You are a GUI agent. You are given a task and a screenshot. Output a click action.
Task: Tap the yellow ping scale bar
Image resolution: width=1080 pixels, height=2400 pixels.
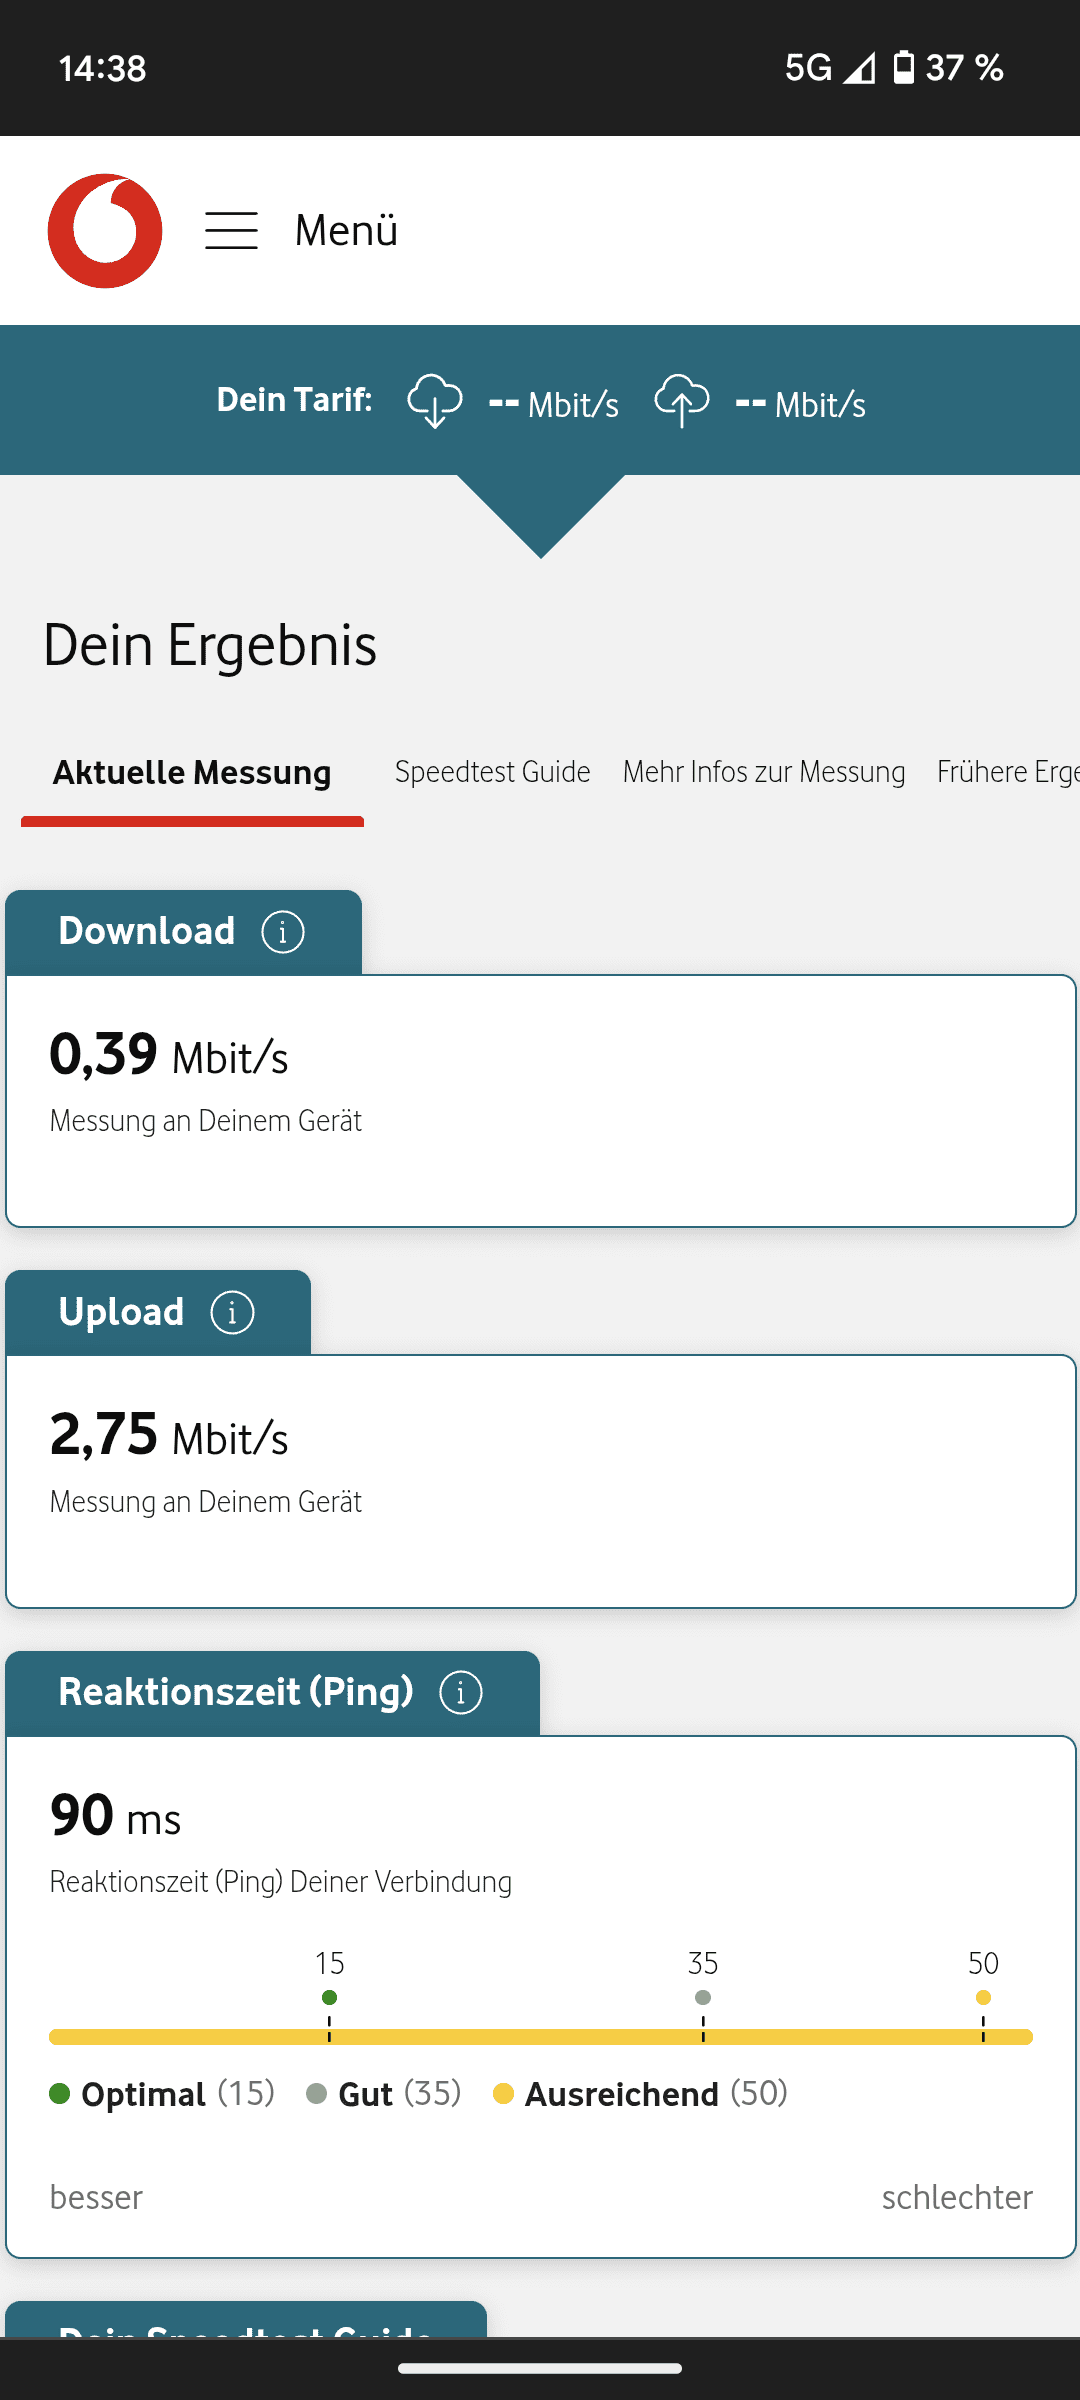pos(540,2037)
